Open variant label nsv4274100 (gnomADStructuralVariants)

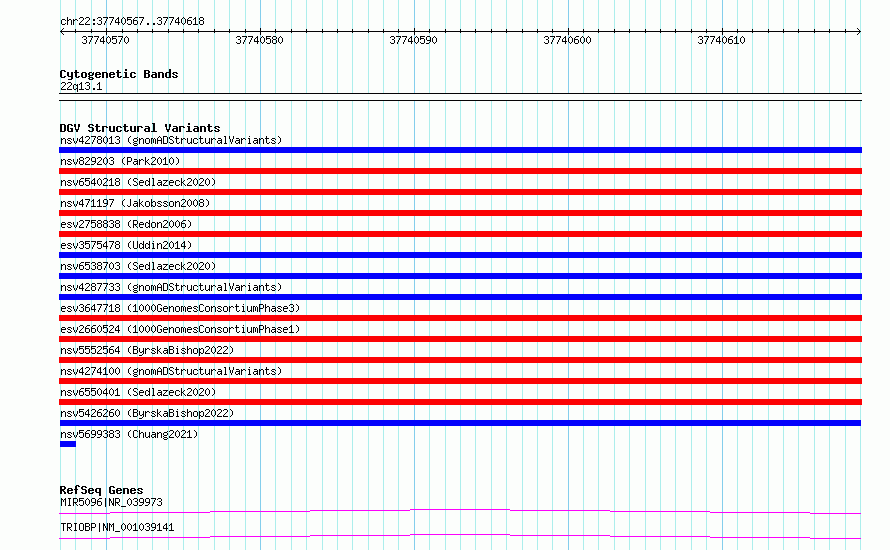pyautogui.click(x=171, y=371)
